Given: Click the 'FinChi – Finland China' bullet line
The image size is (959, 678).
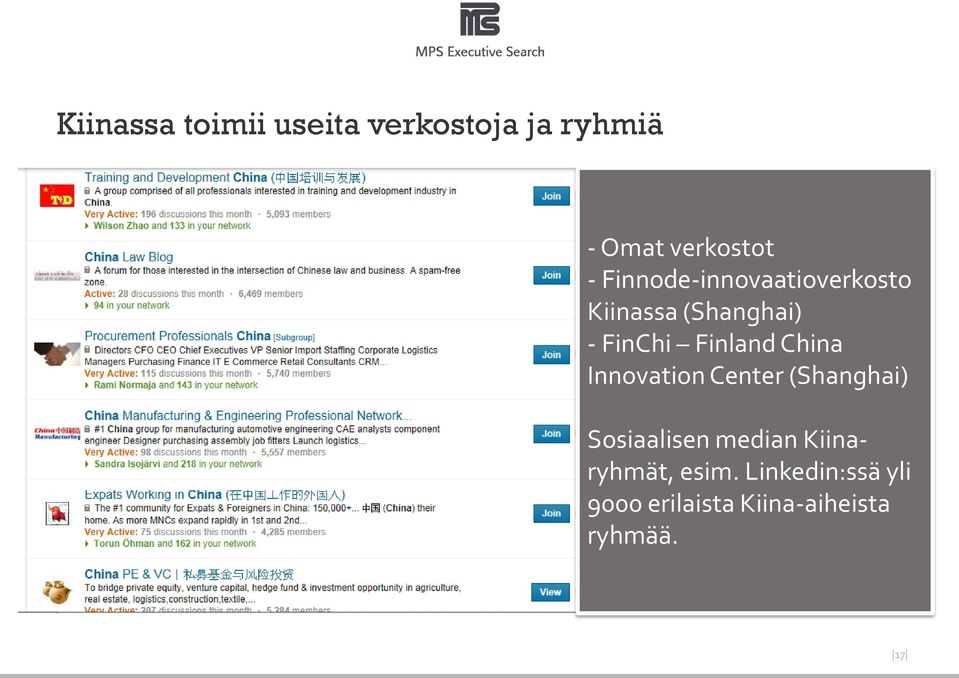Looking at the screenshot, I should [x=715, y=344].
